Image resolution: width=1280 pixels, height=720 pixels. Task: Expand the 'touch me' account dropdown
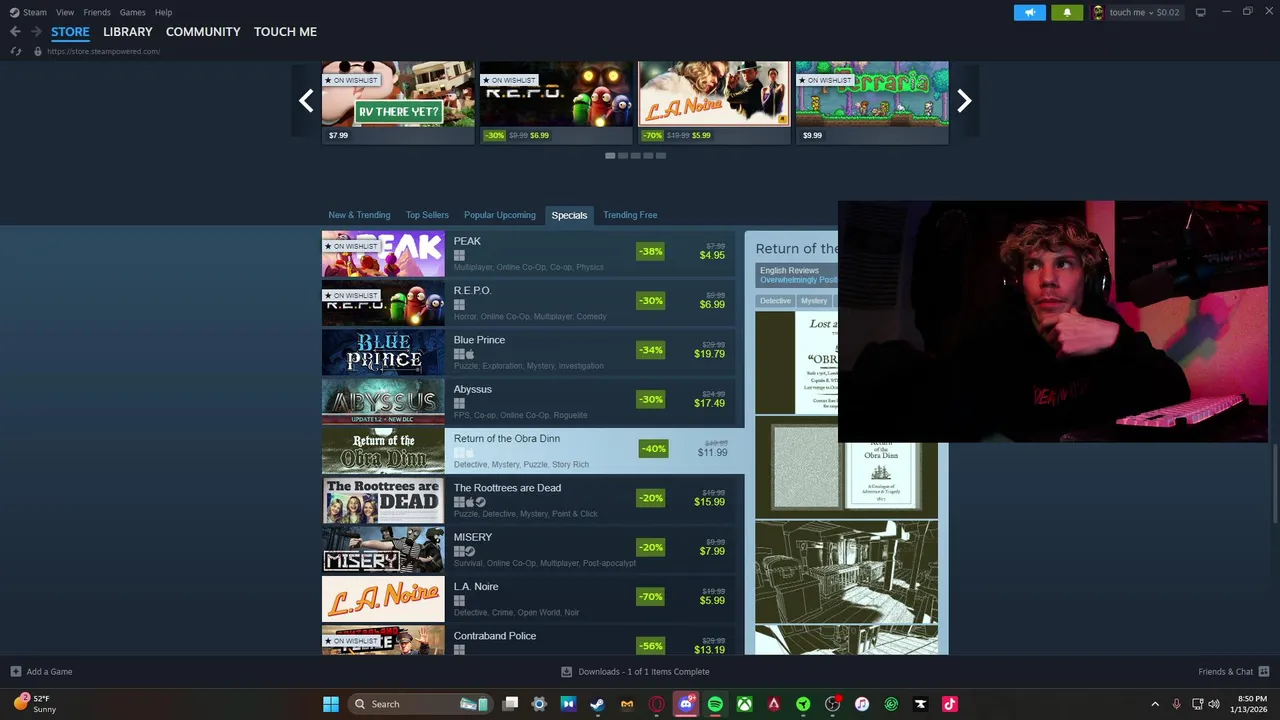pos(1144,12)
